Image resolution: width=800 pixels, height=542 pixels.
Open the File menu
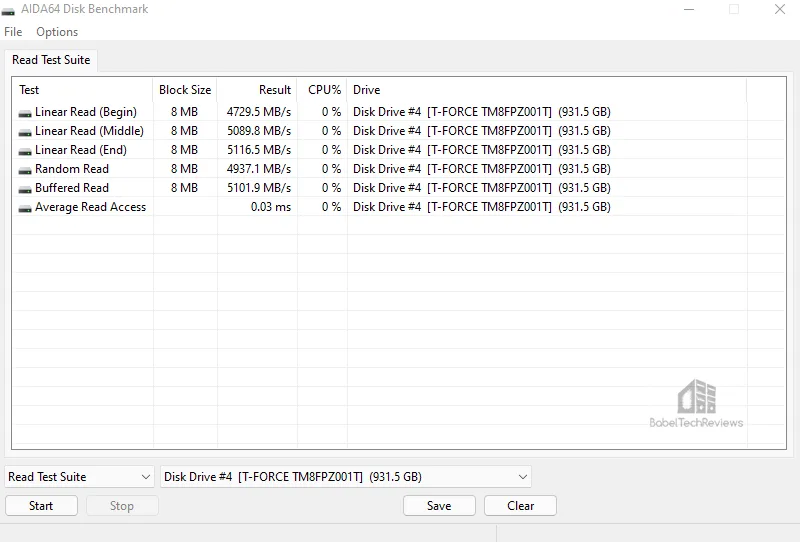click(x=13, y=32)
